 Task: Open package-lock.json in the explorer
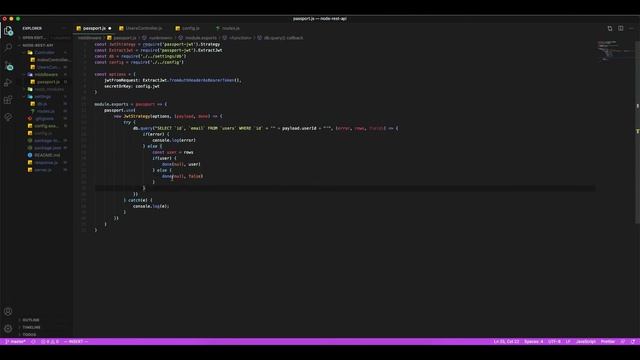pos(47,141)
